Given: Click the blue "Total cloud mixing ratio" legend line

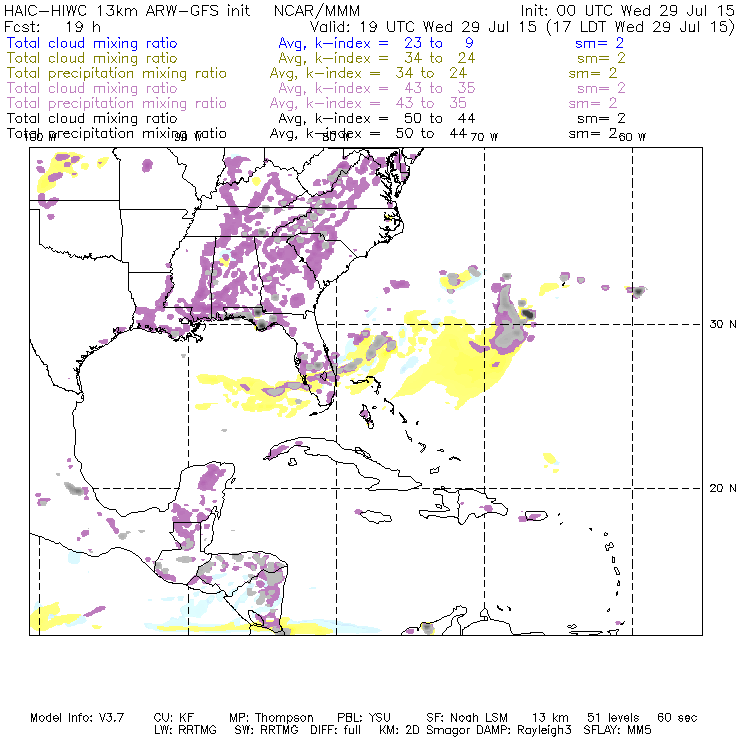Looking at the screenshot, I should [x=92, y=43].
